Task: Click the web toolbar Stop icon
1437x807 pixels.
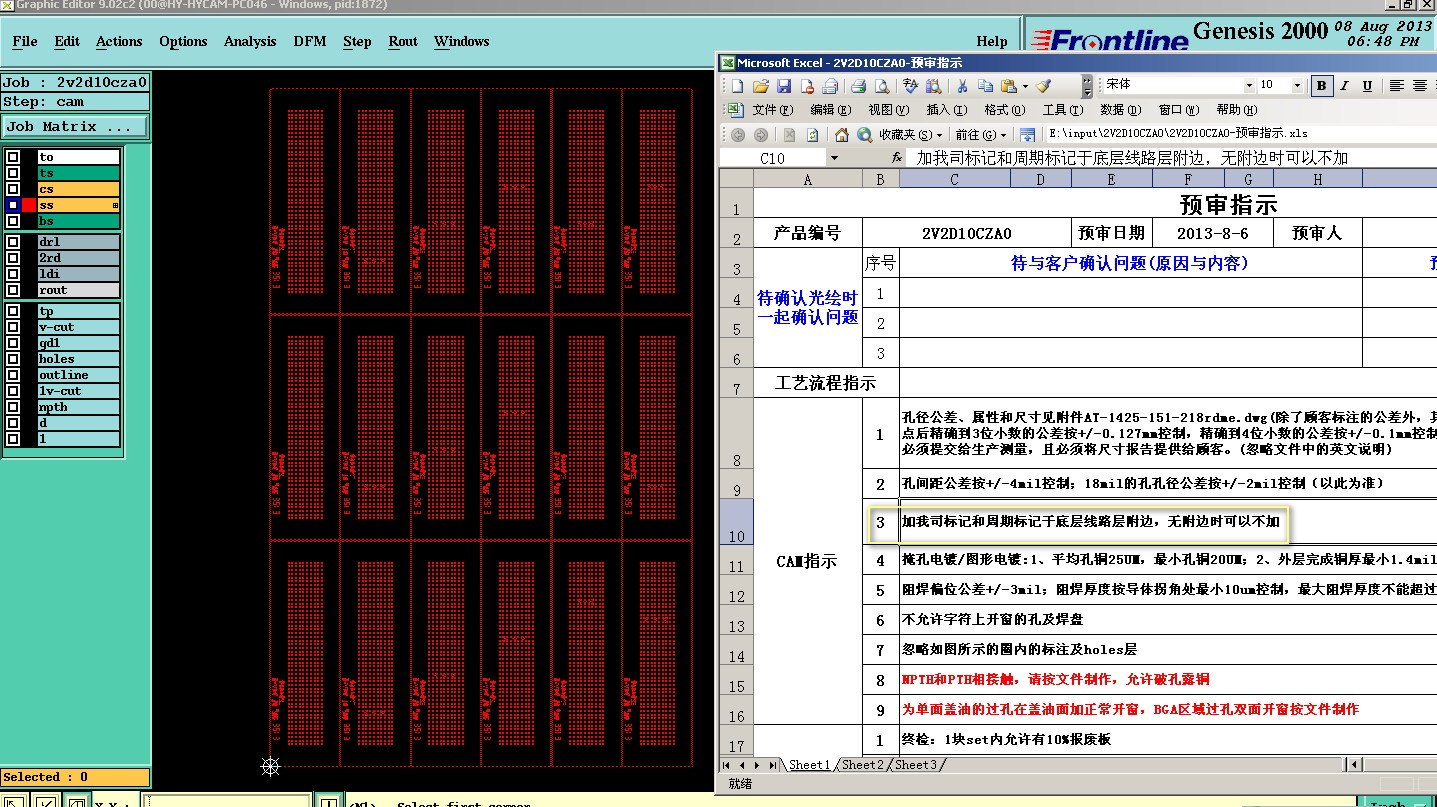Action: point(790,135)
